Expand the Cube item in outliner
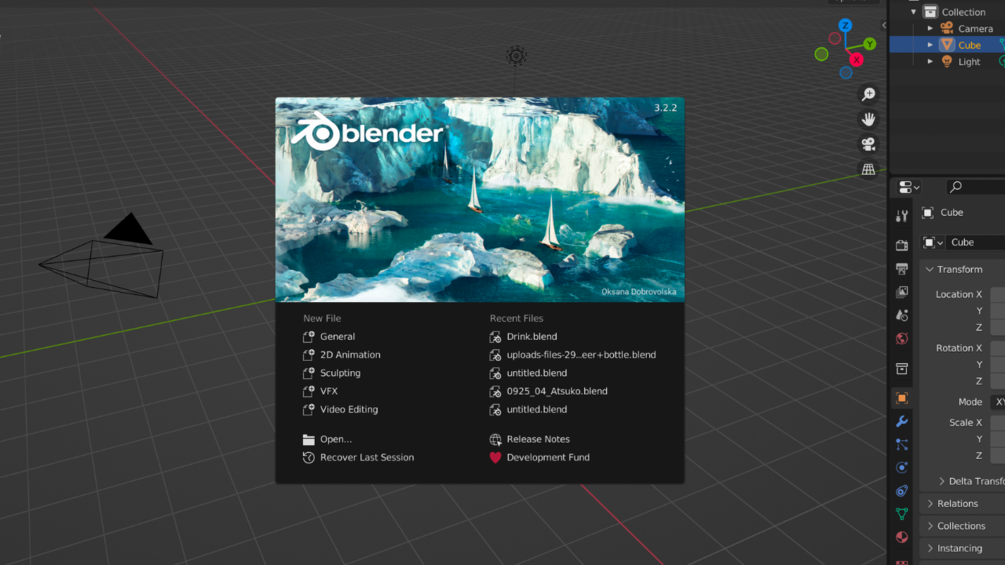Image resolution: width=1005 pixels, height=565 pixels. 930,45
